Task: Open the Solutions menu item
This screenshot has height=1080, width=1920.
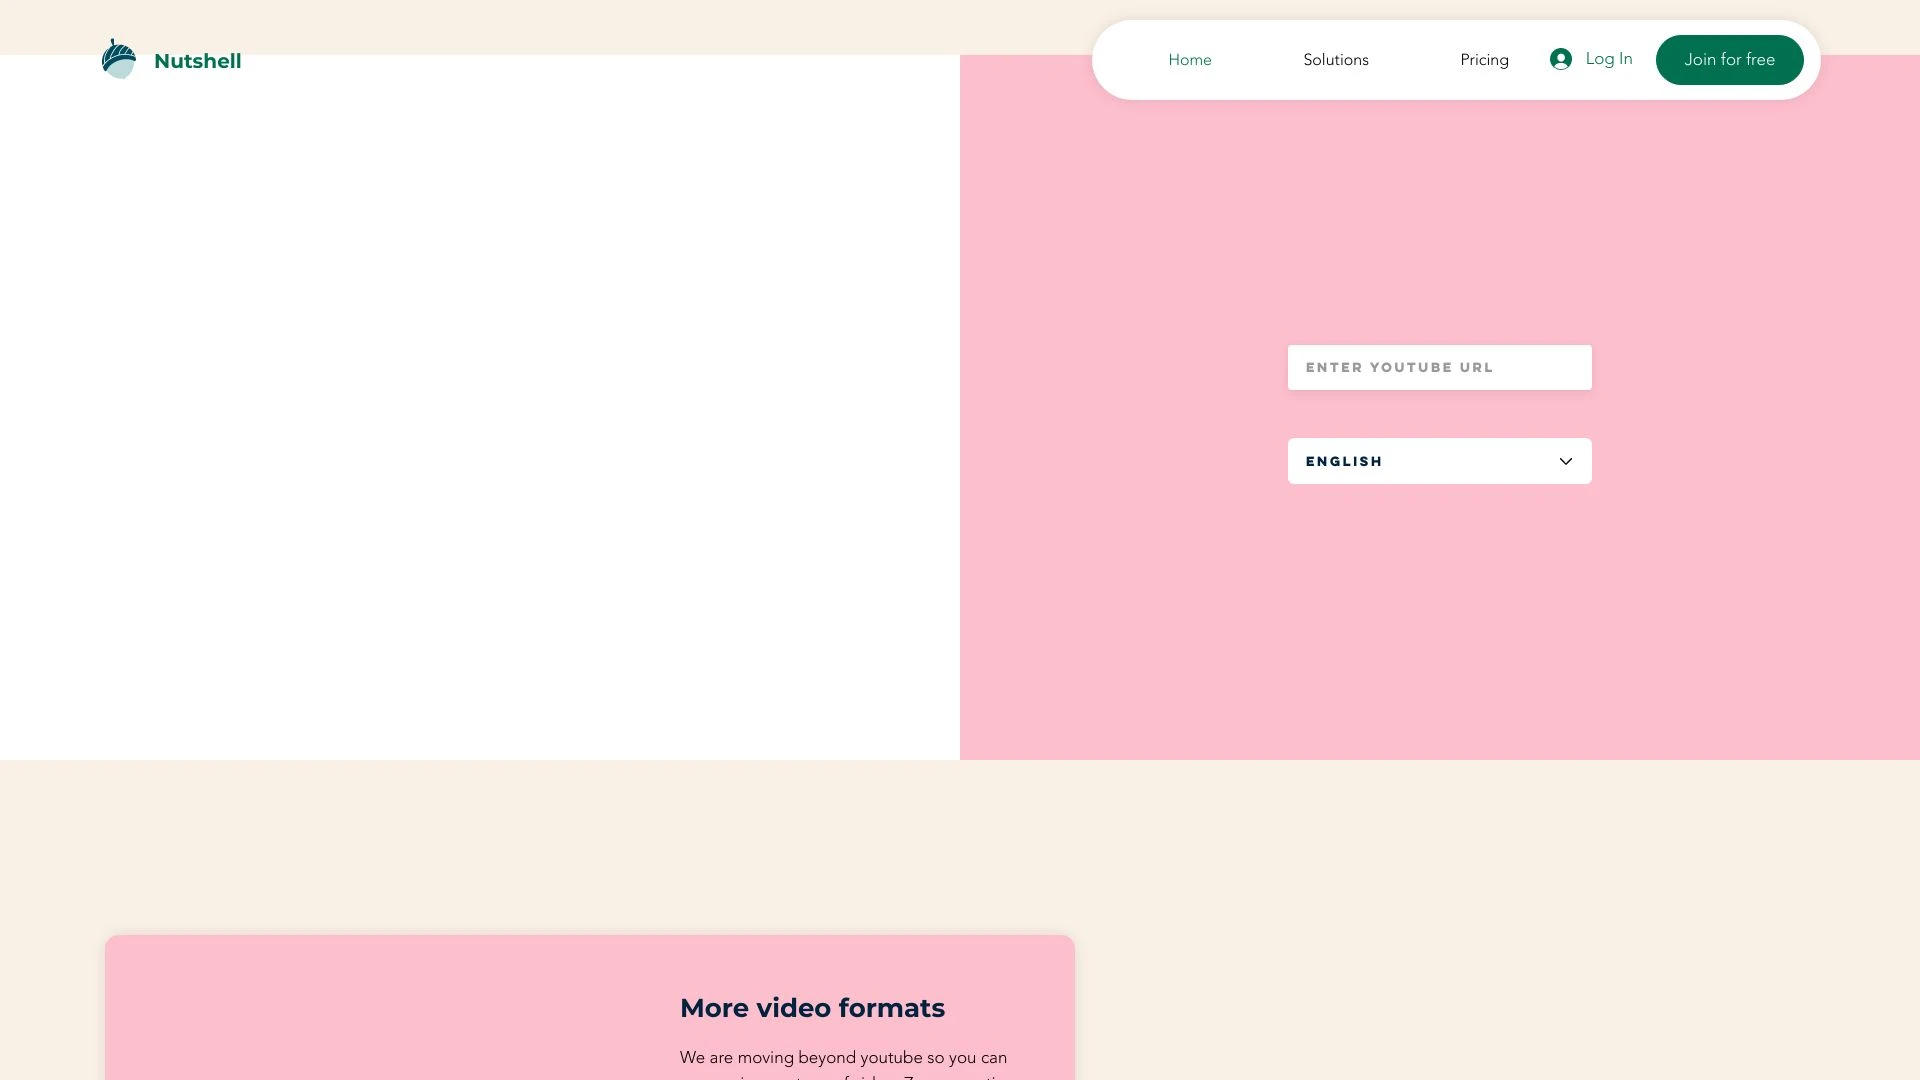Action: tap(1336, 59)
